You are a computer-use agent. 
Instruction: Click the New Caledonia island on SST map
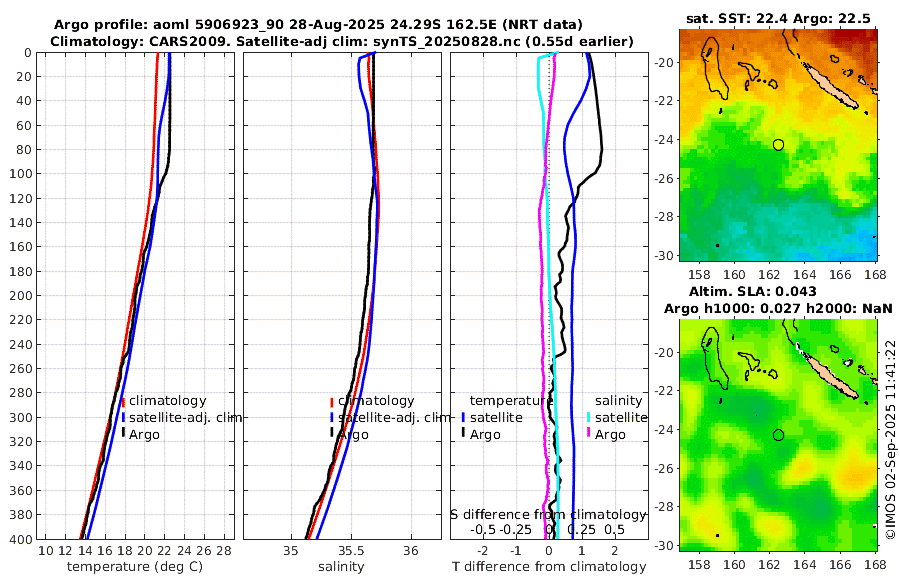[x=830, y=86]
